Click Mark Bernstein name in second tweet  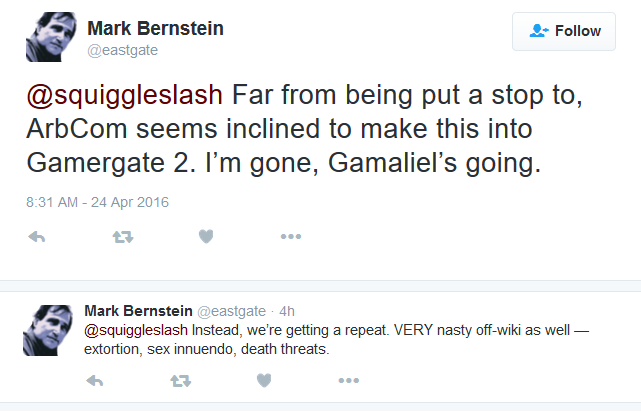[138, 311]
